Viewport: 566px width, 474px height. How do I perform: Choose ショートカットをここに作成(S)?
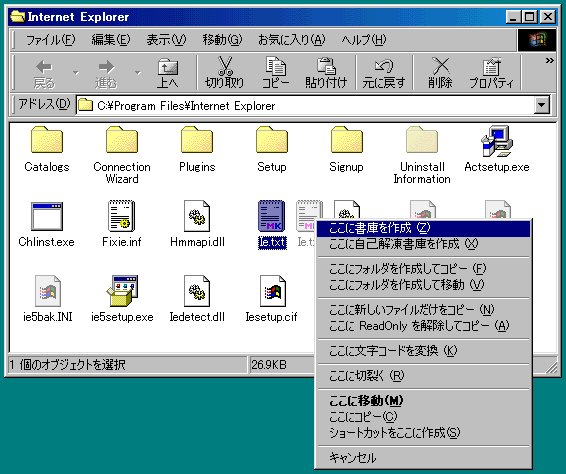click(x=423, y=432)
